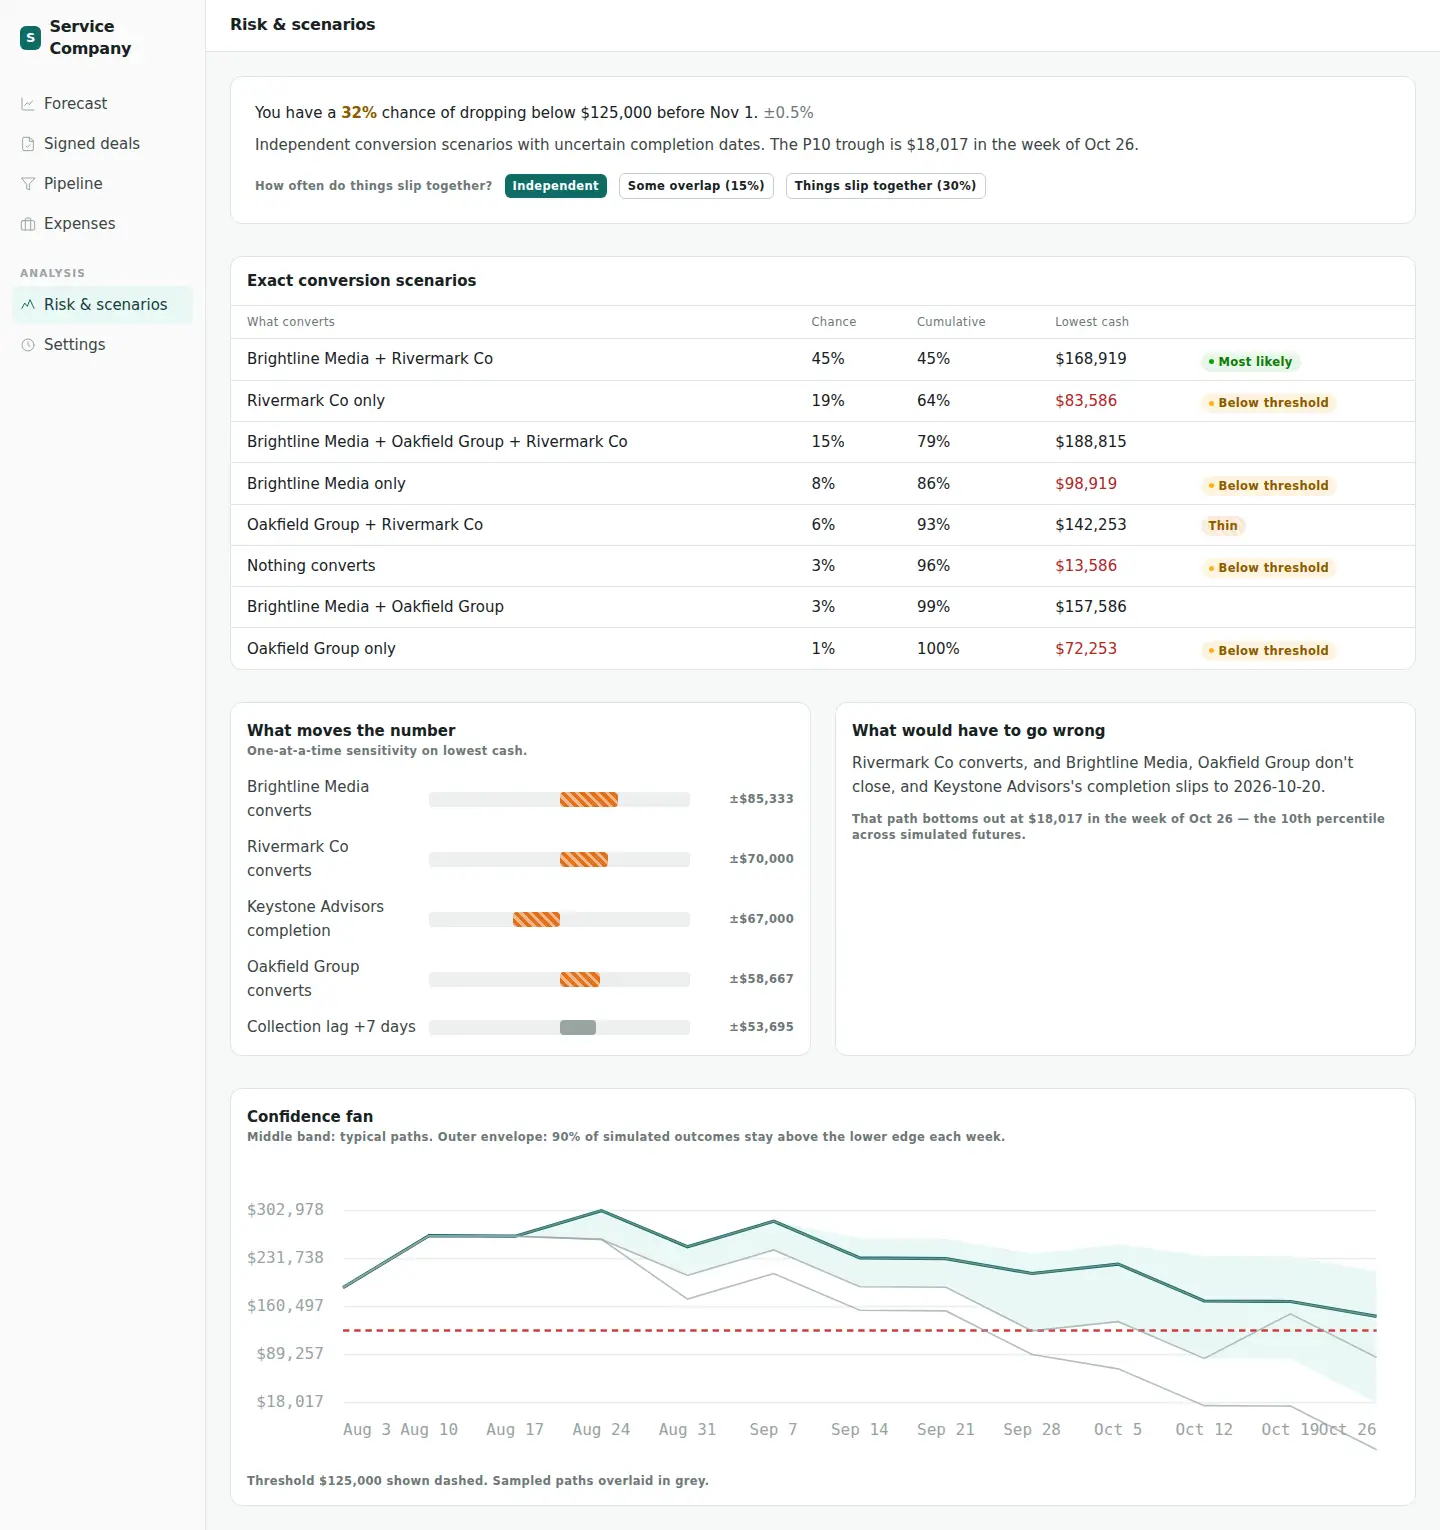Click the $83,586 lowest cash value
1440x1530 pixels.
[1086, 401]
